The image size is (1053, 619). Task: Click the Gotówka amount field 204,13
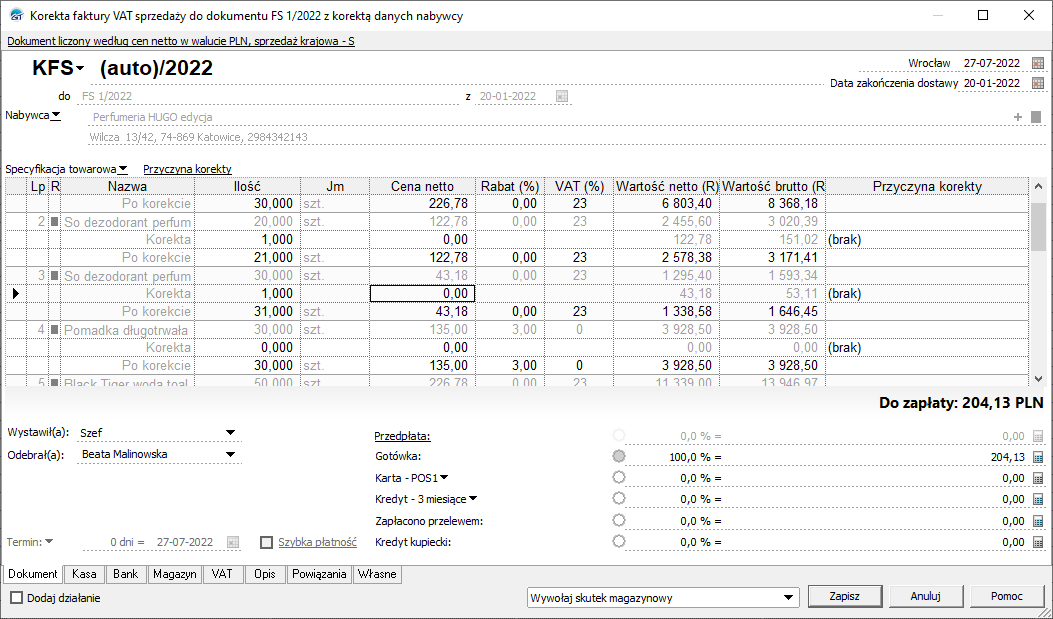point(875,457)
